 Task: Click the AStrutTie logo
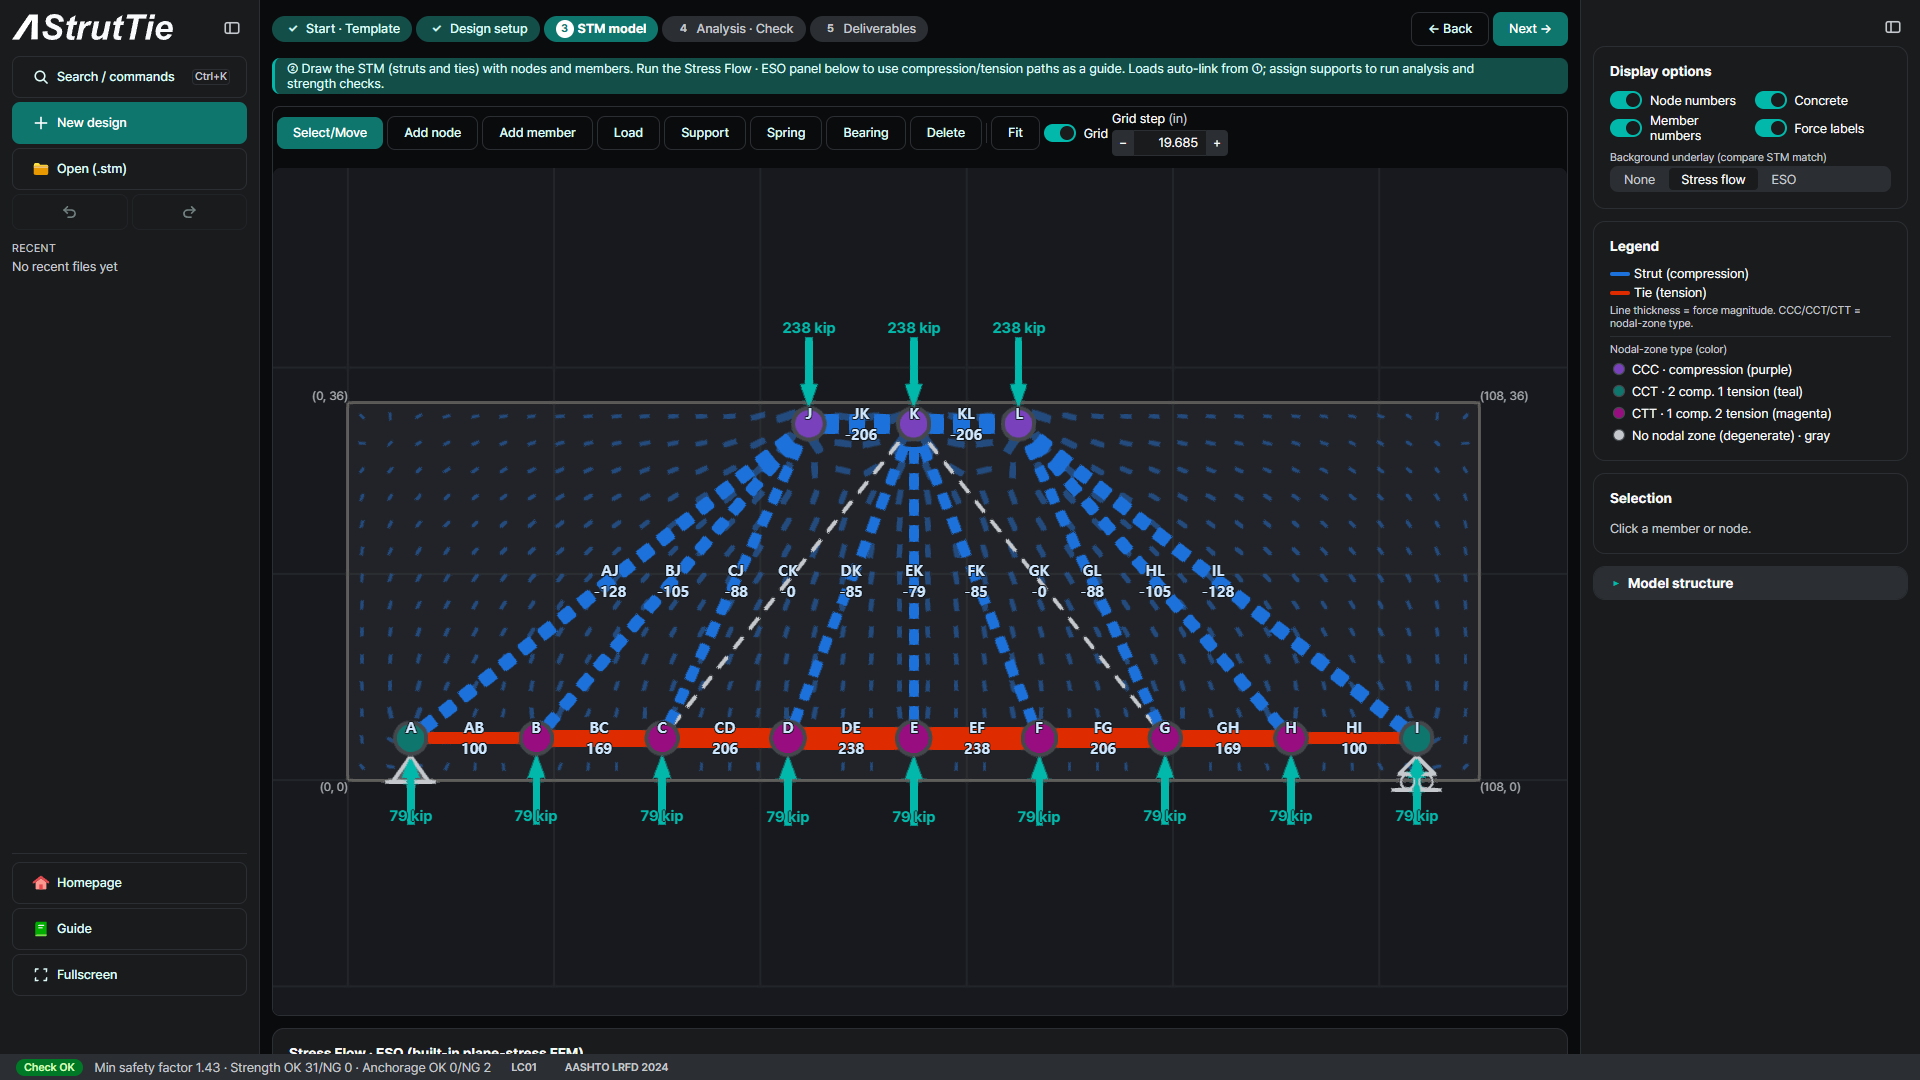pyautogui.click(x=94, y=28)
